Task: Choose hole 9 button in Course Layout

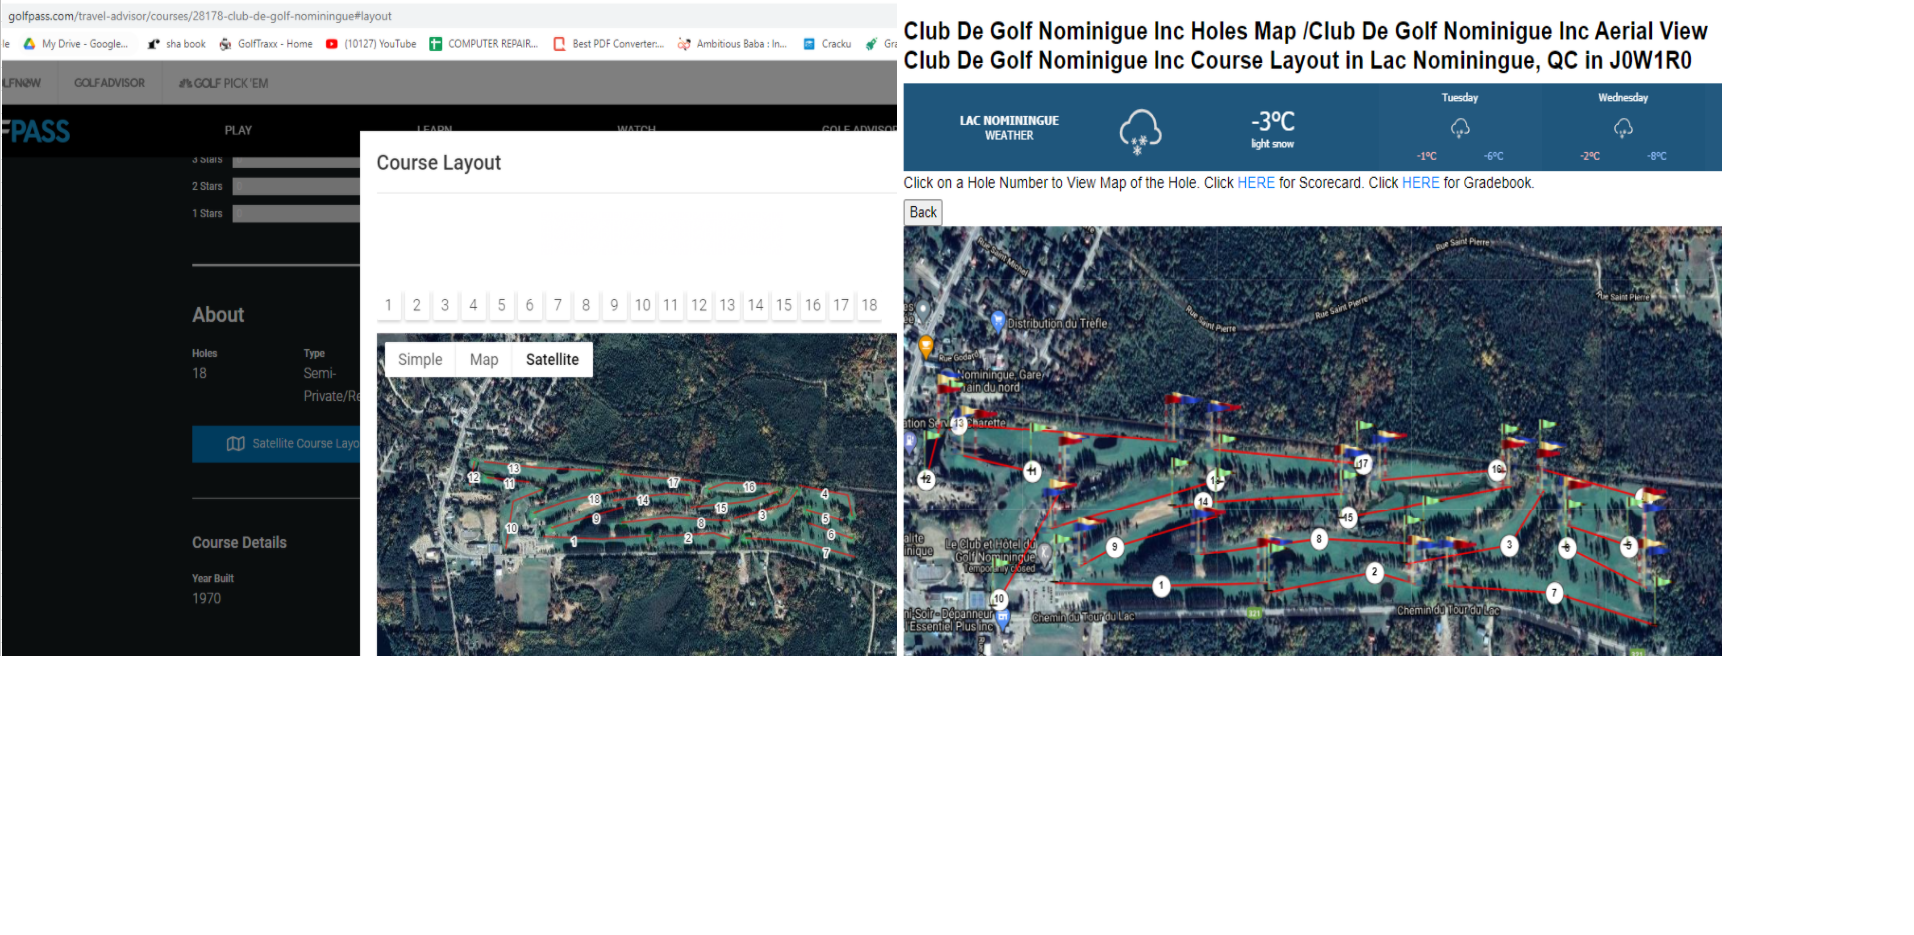Action: click(x=614, y=305)
